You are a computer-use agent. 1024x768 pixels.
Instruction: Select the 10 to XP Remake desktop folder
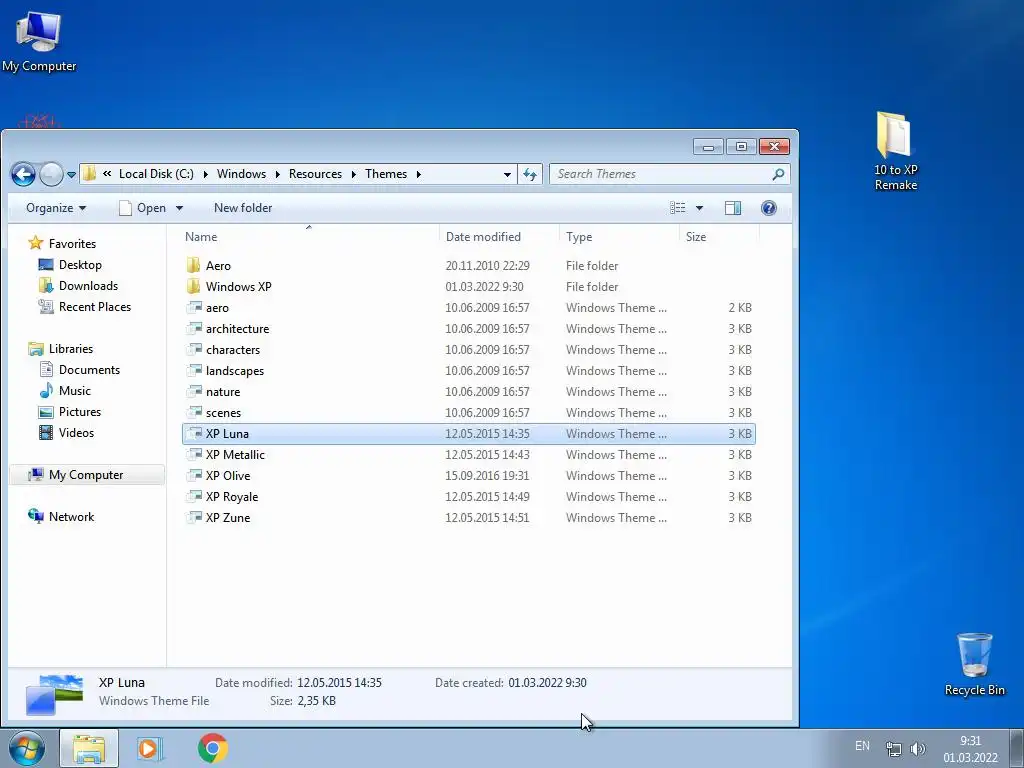(895, 151)
